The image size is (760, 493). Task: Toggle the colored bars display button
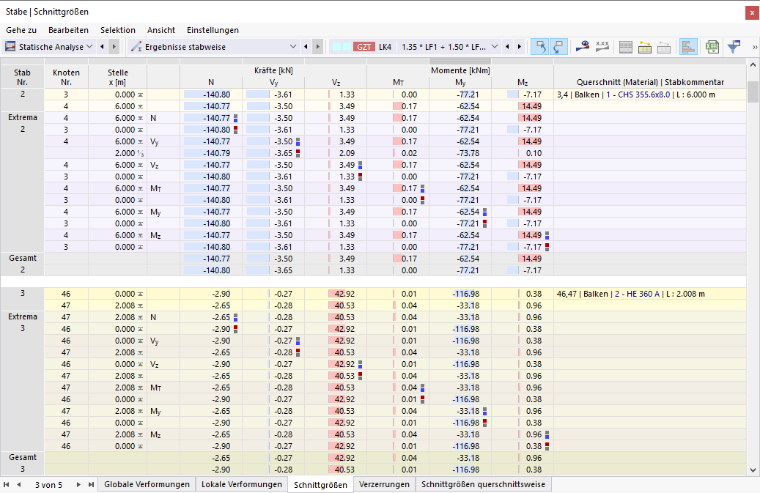[688, 47]
